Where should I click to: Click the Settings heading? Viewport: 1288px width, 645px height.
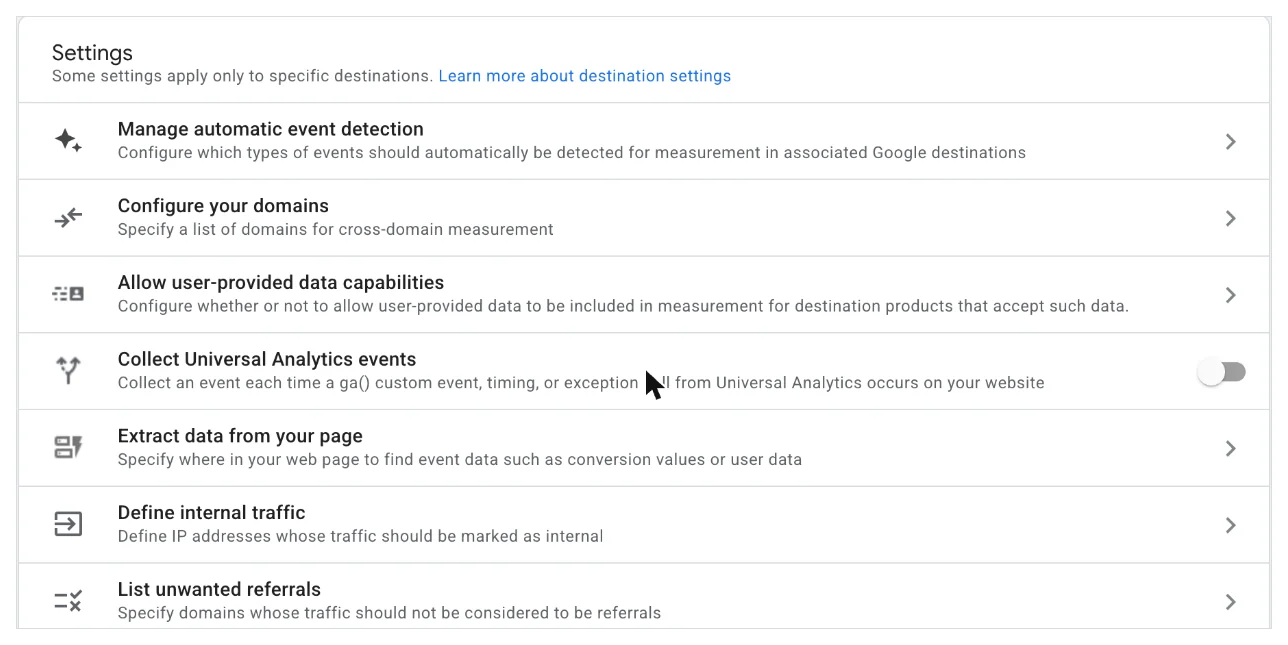coord(92,53)
